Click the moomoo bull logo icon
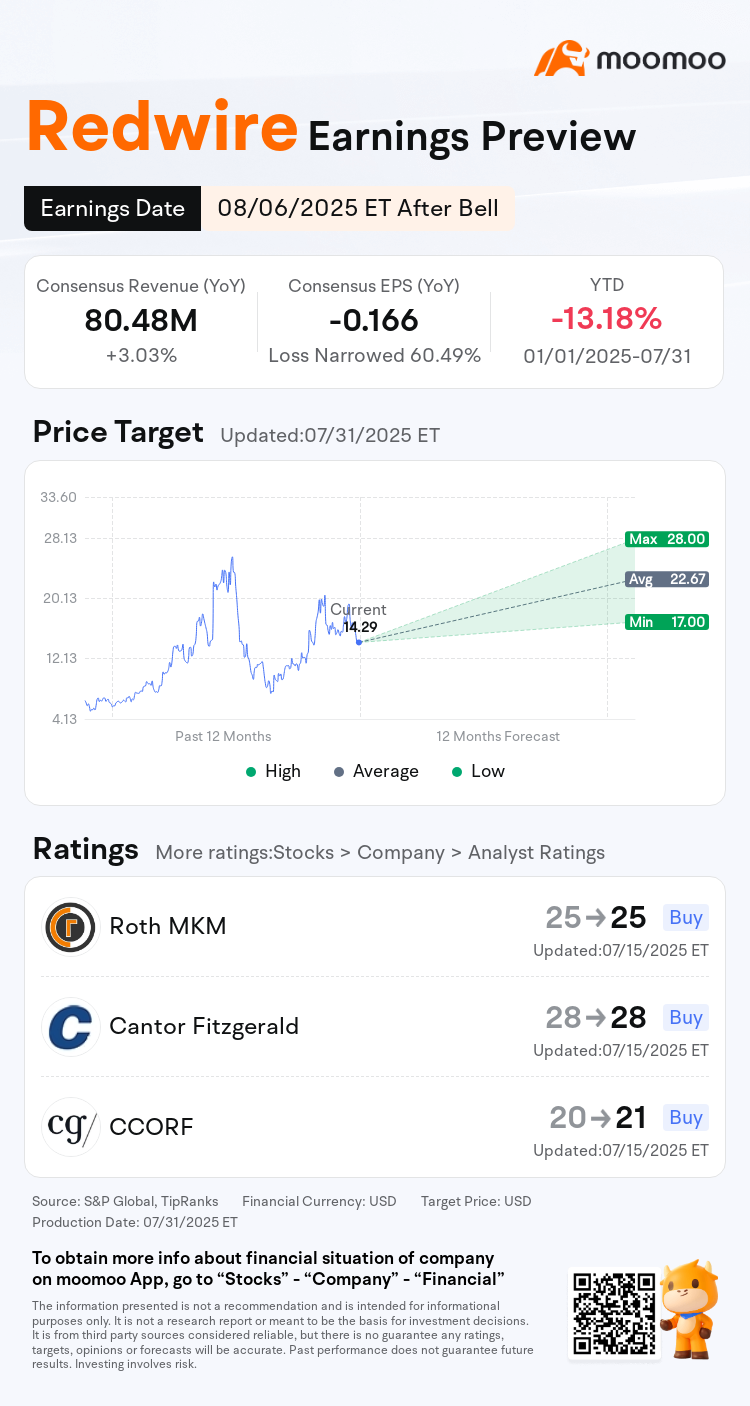 [x=562, y=59]
